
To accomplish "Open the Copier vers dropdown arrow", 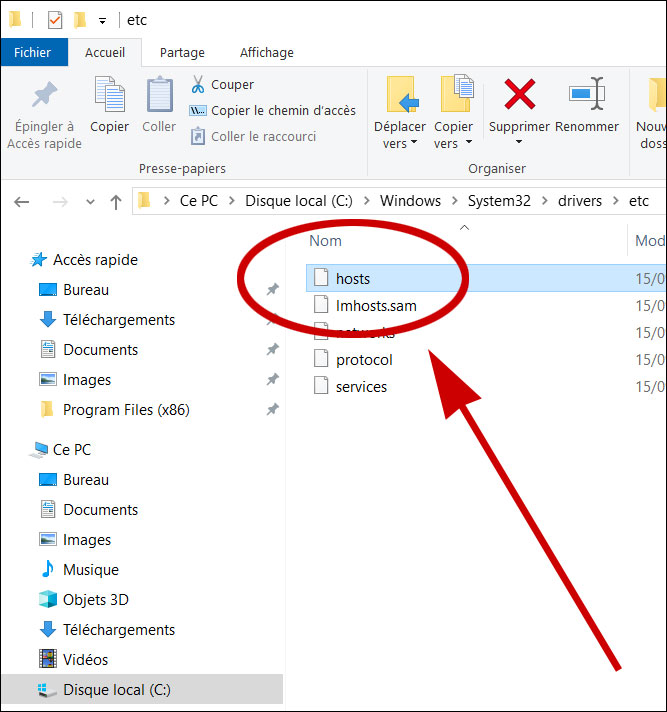I will point(469,142).
